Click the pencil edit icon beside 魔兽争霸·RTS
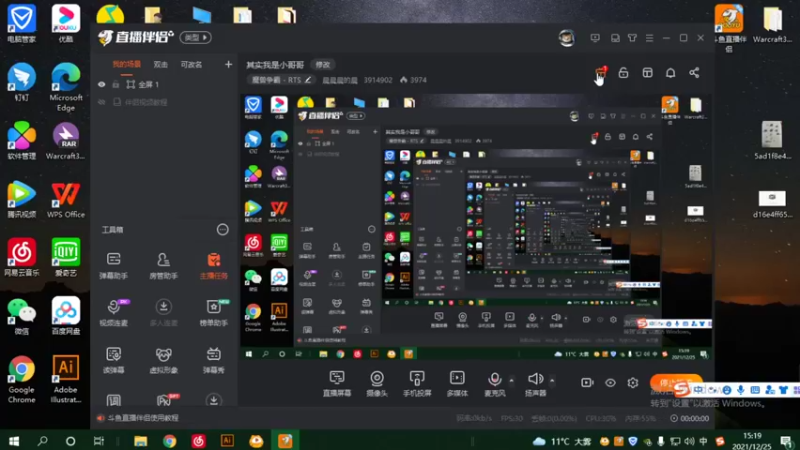 pos(308,80)
